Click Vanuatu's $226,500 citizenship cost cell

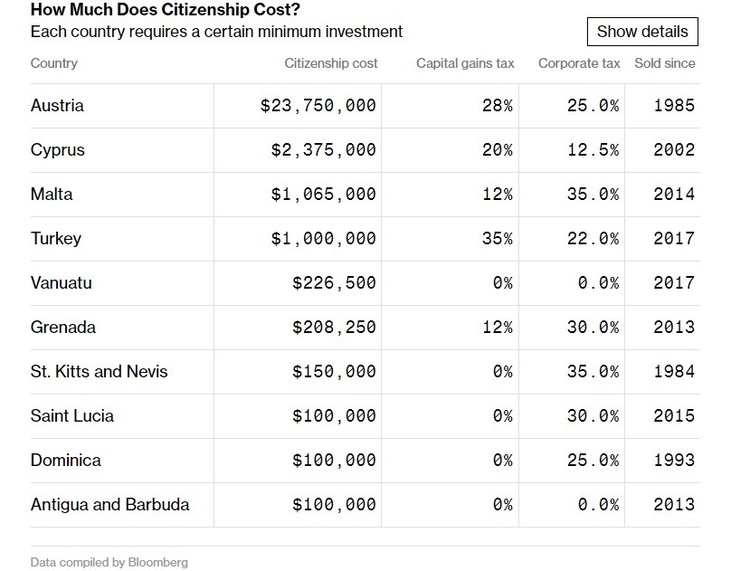pyautogui.click(x=334, y=283)
